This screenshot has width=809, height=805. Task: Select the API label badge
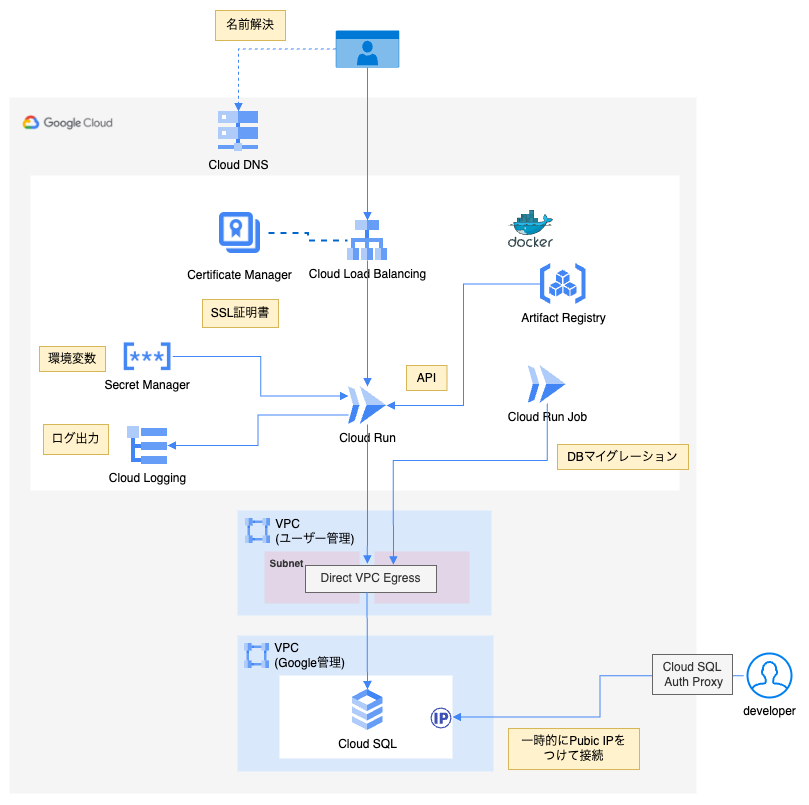pyautogui.click(x=426, y=378)
